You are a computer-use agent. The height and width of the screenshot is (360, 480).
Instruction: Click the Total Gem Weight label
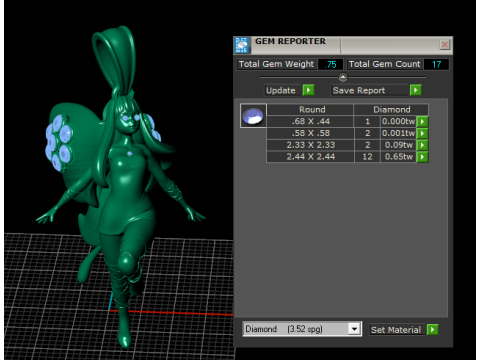click(276, 64)
